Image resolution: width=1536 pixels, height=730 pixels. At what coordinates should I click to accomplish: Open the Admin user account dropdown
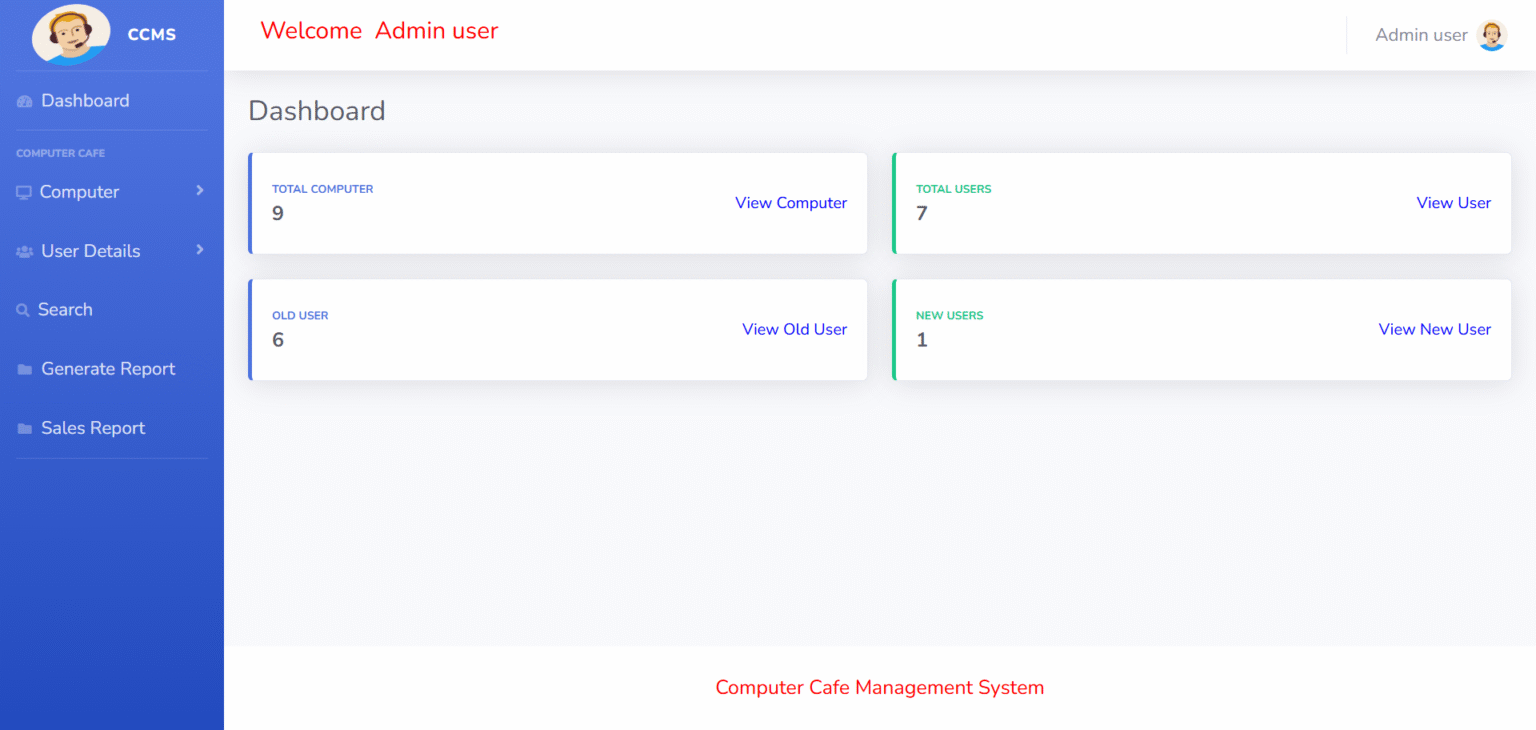point(1421,35)
